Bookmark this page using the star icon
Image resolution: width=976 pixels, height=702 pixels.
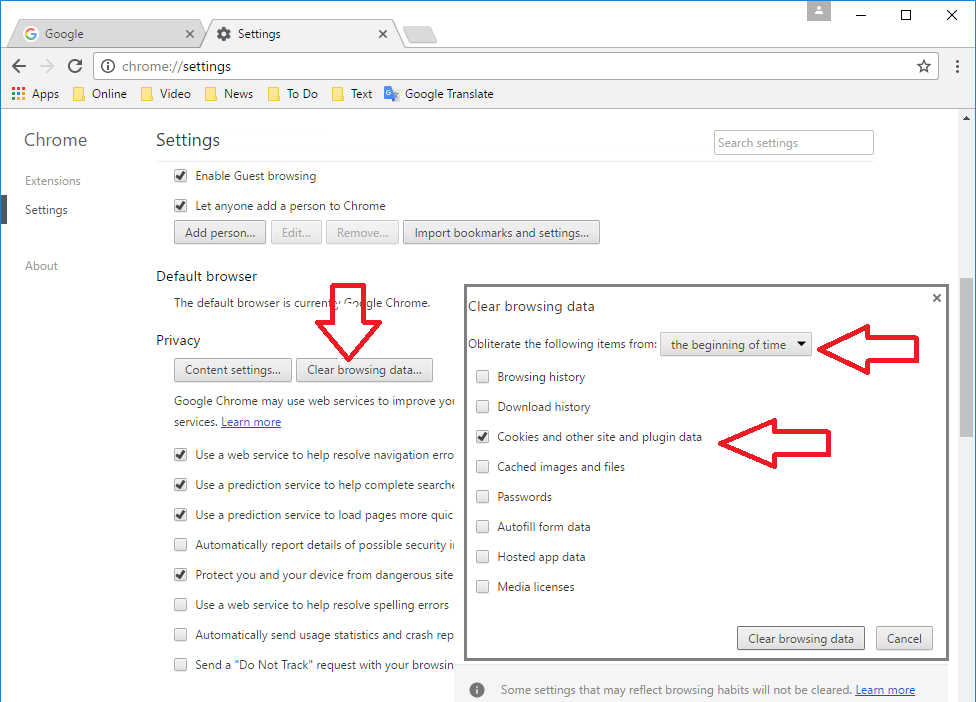click(923, 66)
